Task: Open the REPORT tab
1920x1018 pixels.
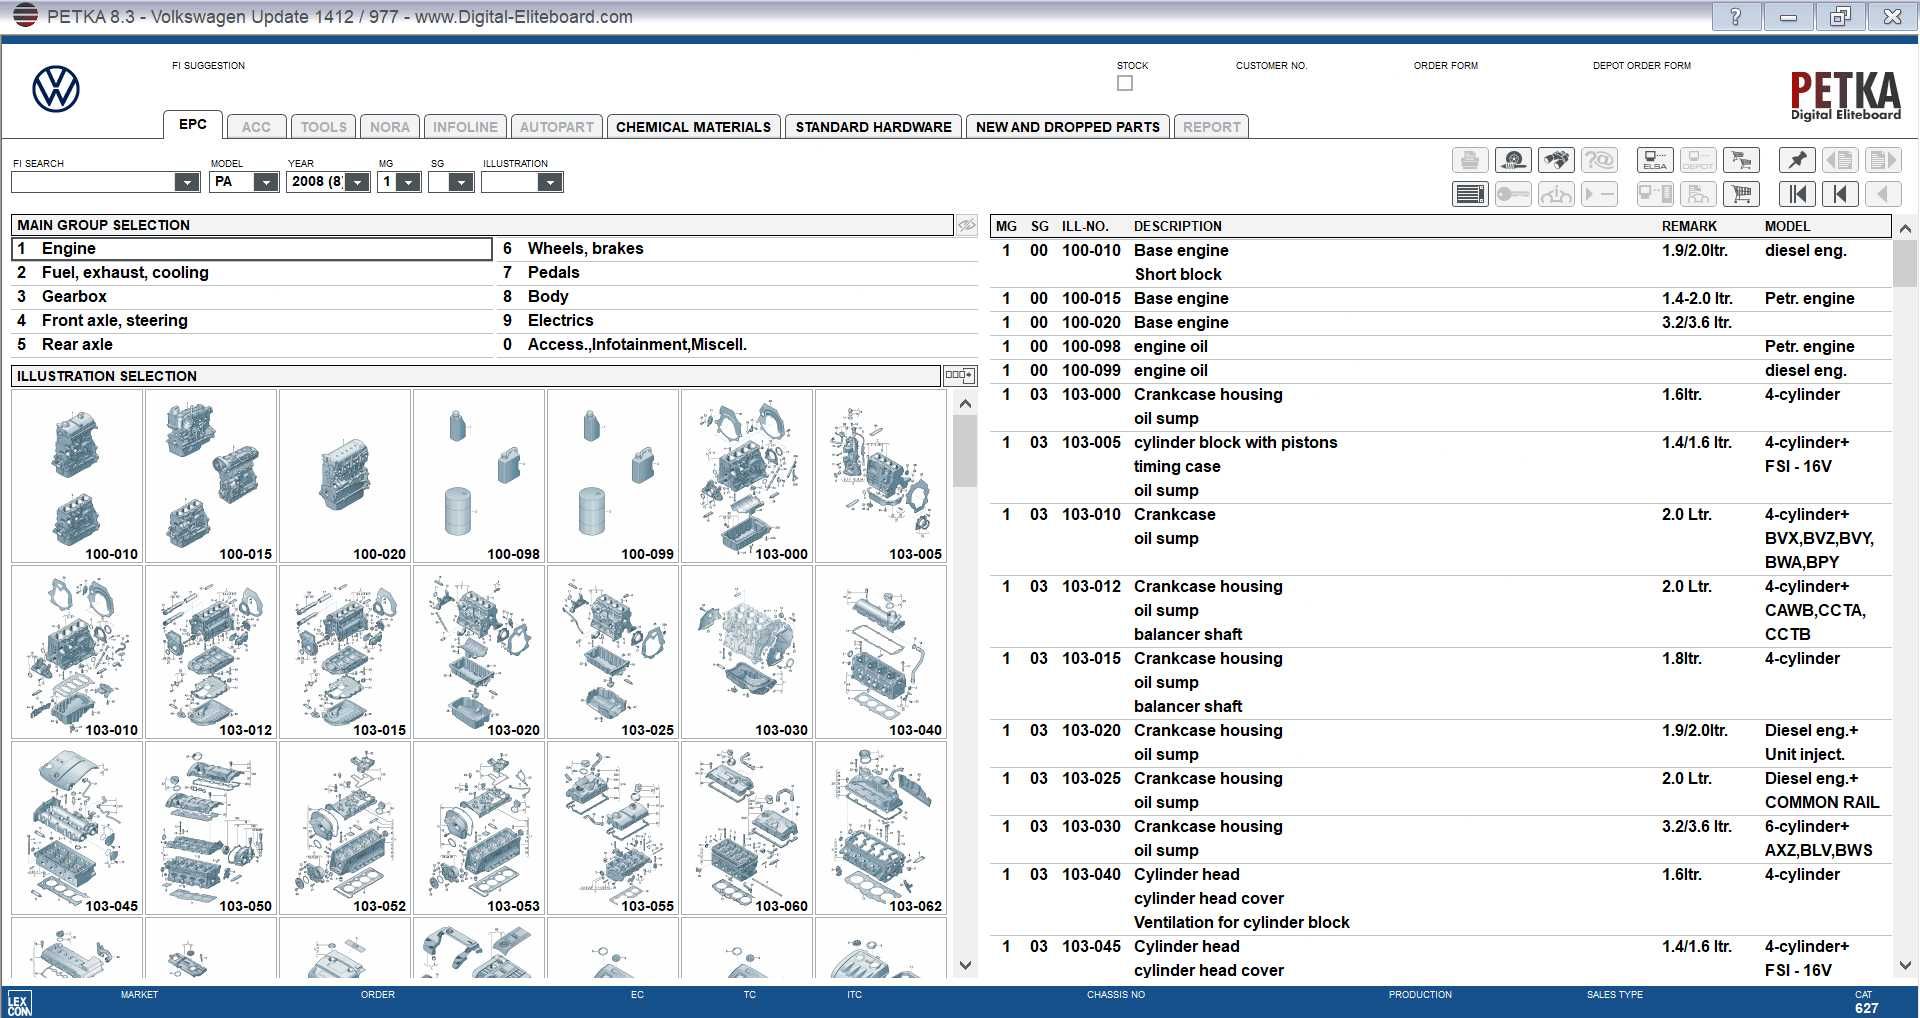Action: (1211, 127)
